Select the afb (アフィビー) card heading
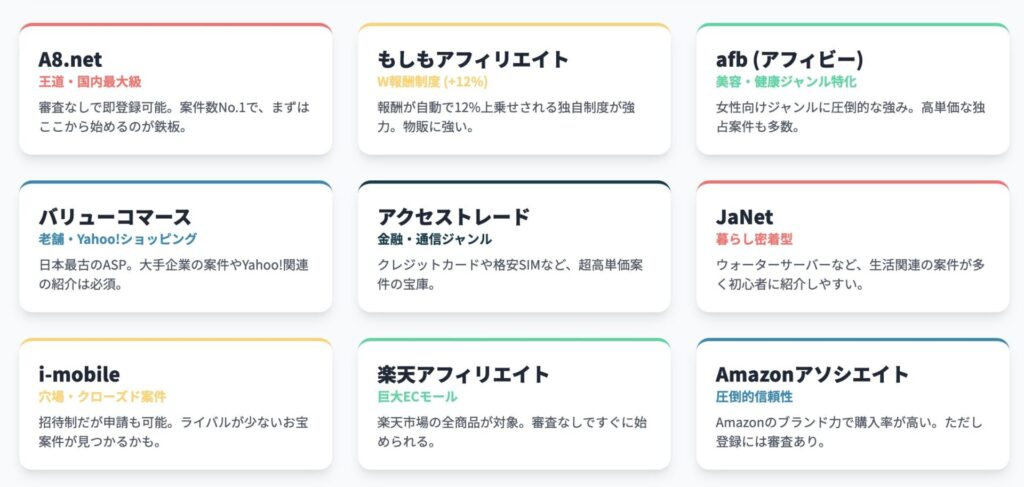The image size is (1024, 487). (x=790, y=59)
